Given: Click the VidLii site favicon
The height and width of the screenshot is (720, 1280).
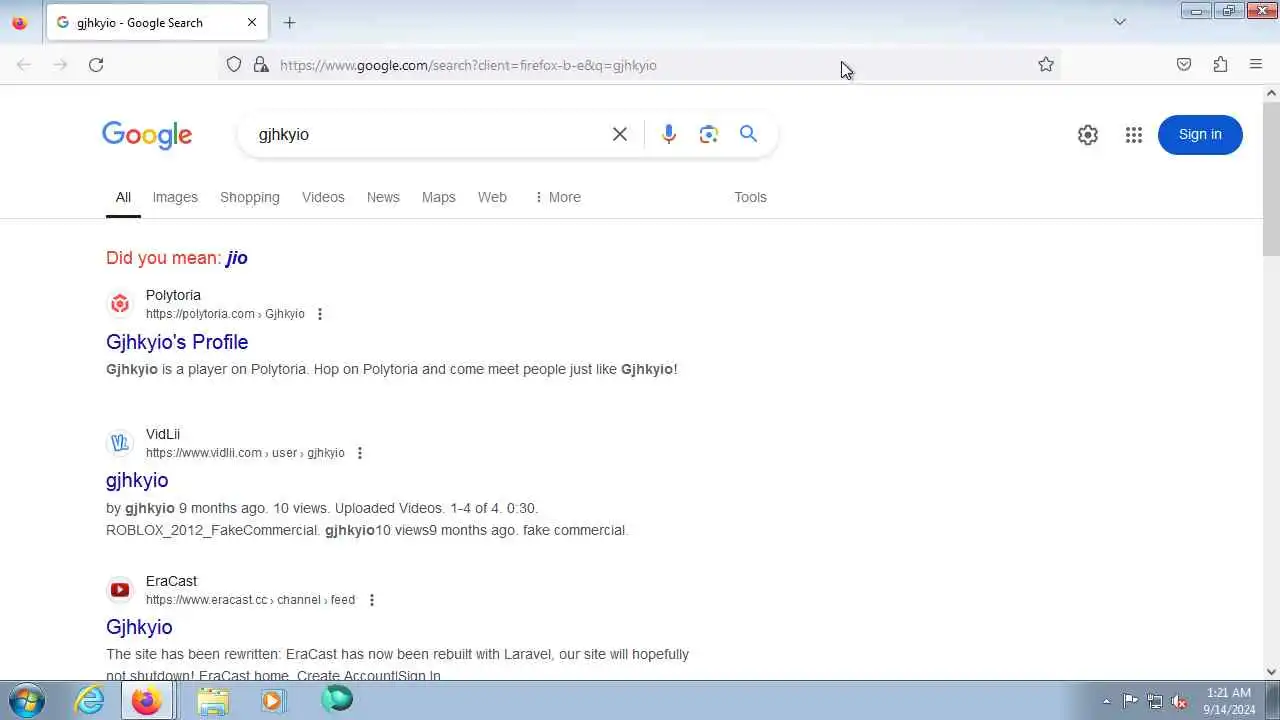Looking at the screenshot, I should 120,442.
